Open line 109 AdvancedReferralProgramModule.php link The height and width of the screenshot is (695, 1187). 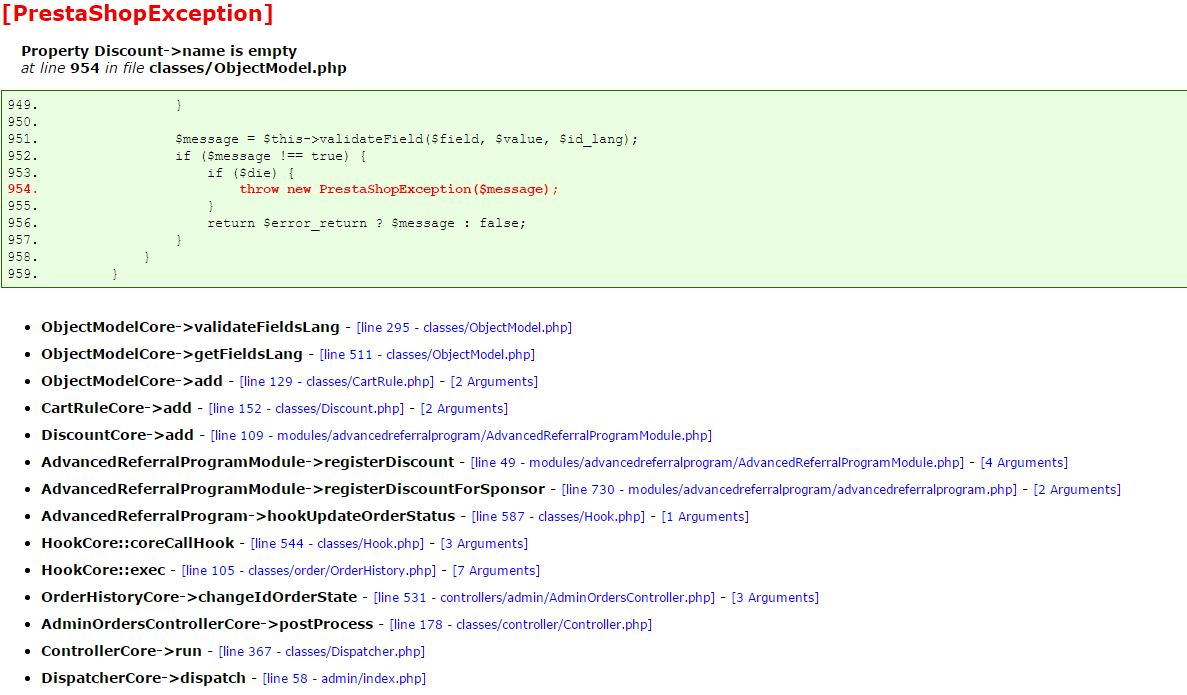(461, 436)
